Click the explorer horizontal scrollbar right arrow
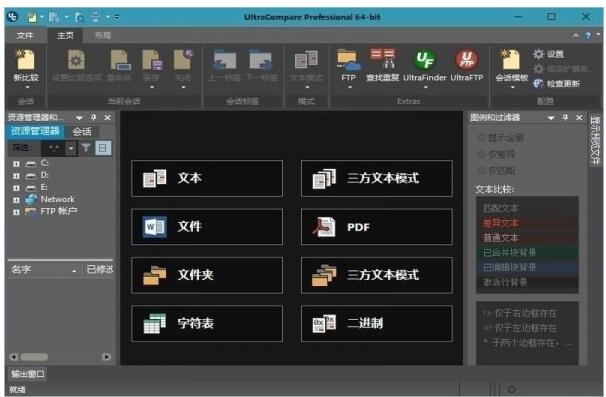606x397 pixels. pos(106,357)
